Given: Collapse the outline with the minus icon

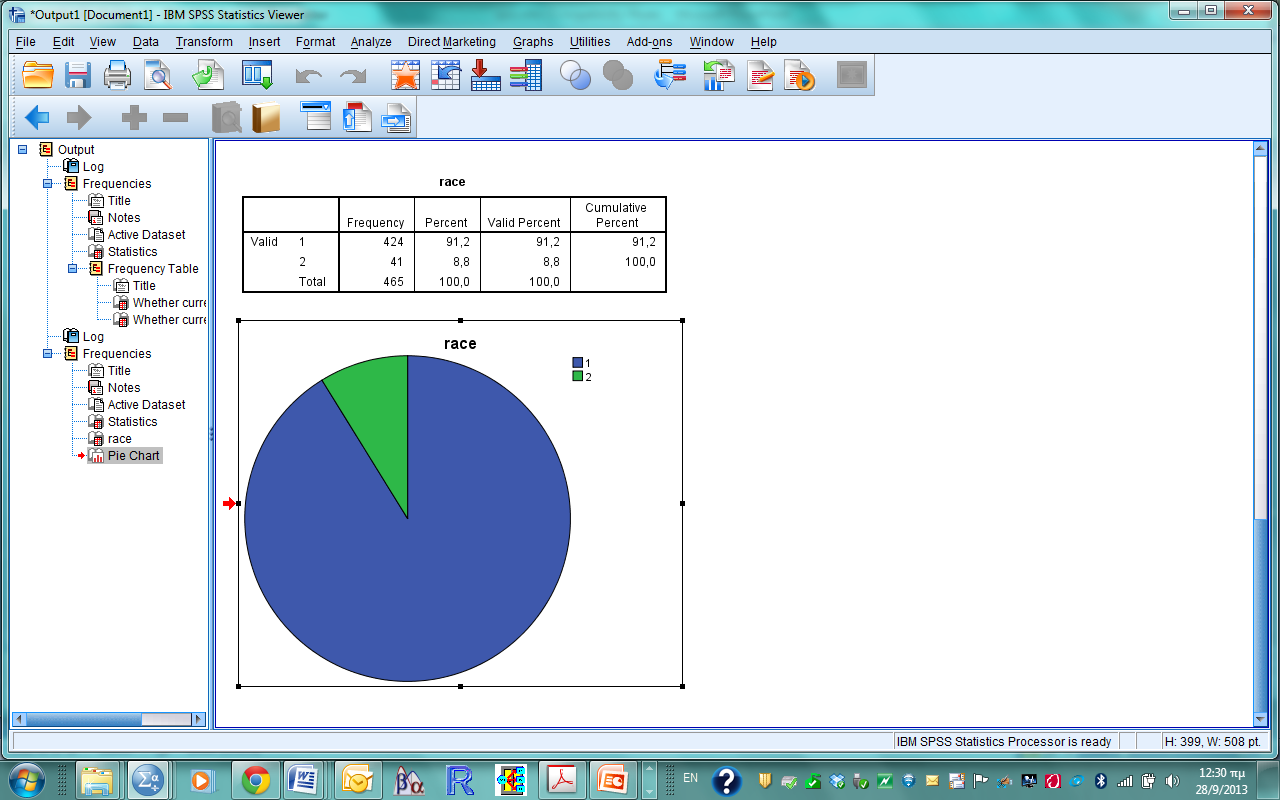Looking at the screenshot, I should click(x=175, y=118).
